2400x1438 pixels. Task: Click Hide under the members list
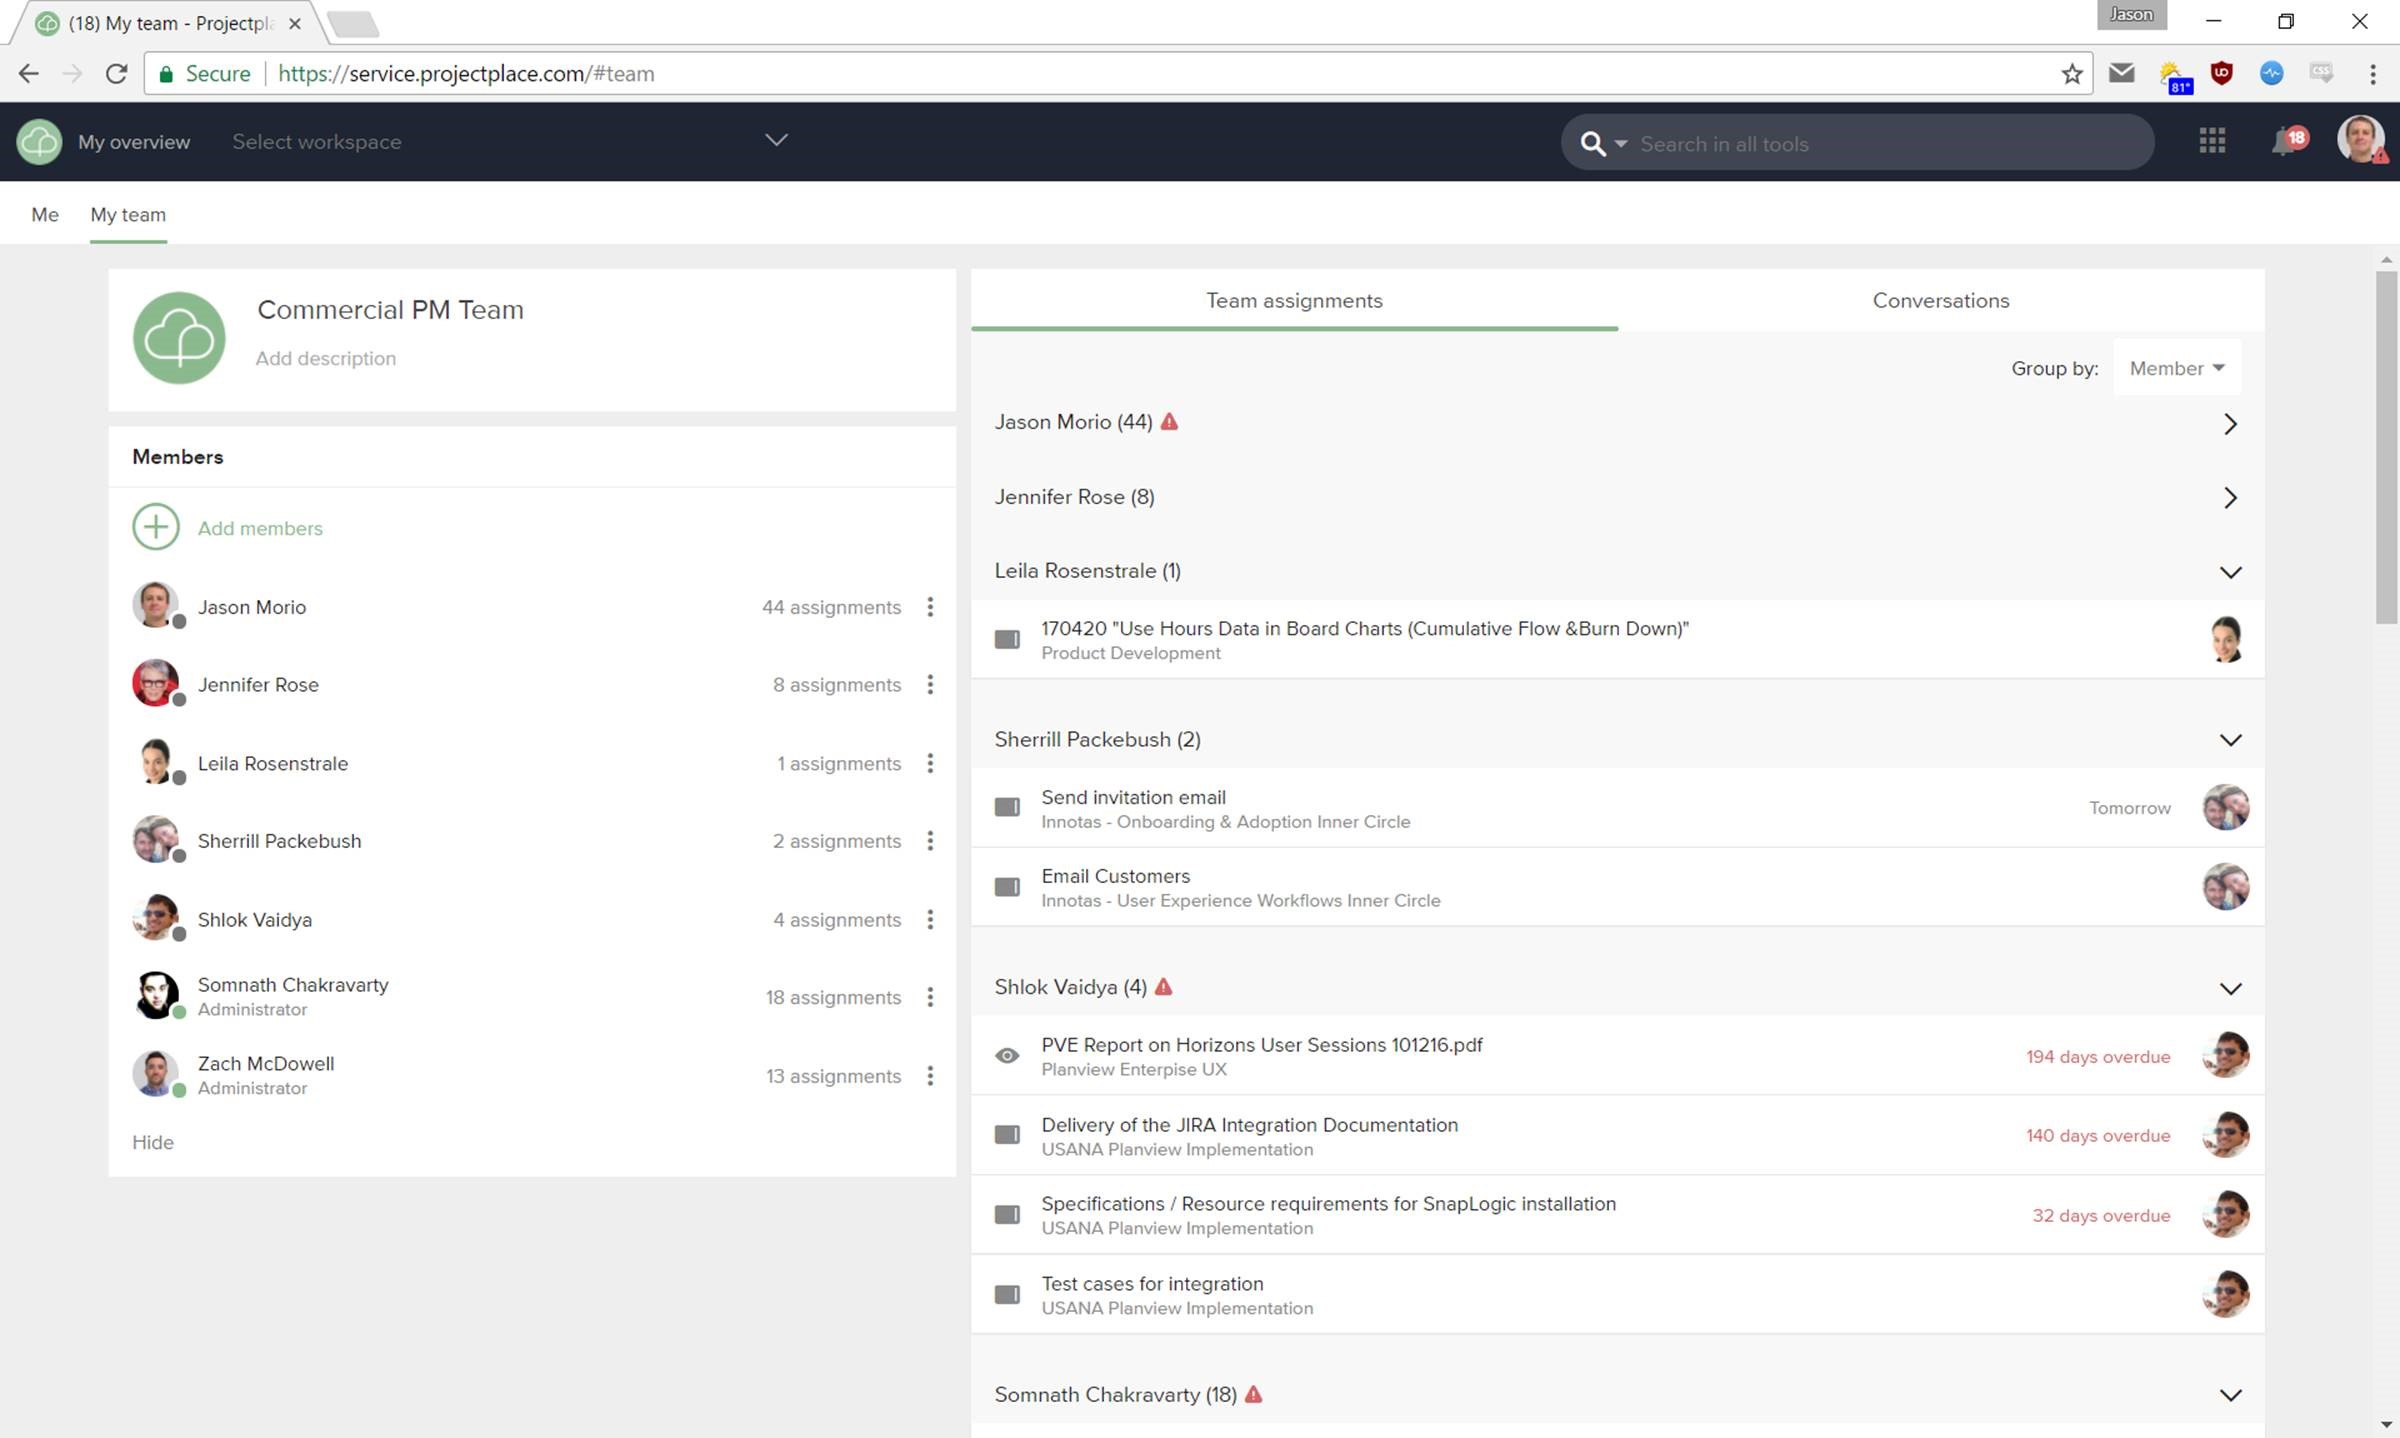point(153,1142)
